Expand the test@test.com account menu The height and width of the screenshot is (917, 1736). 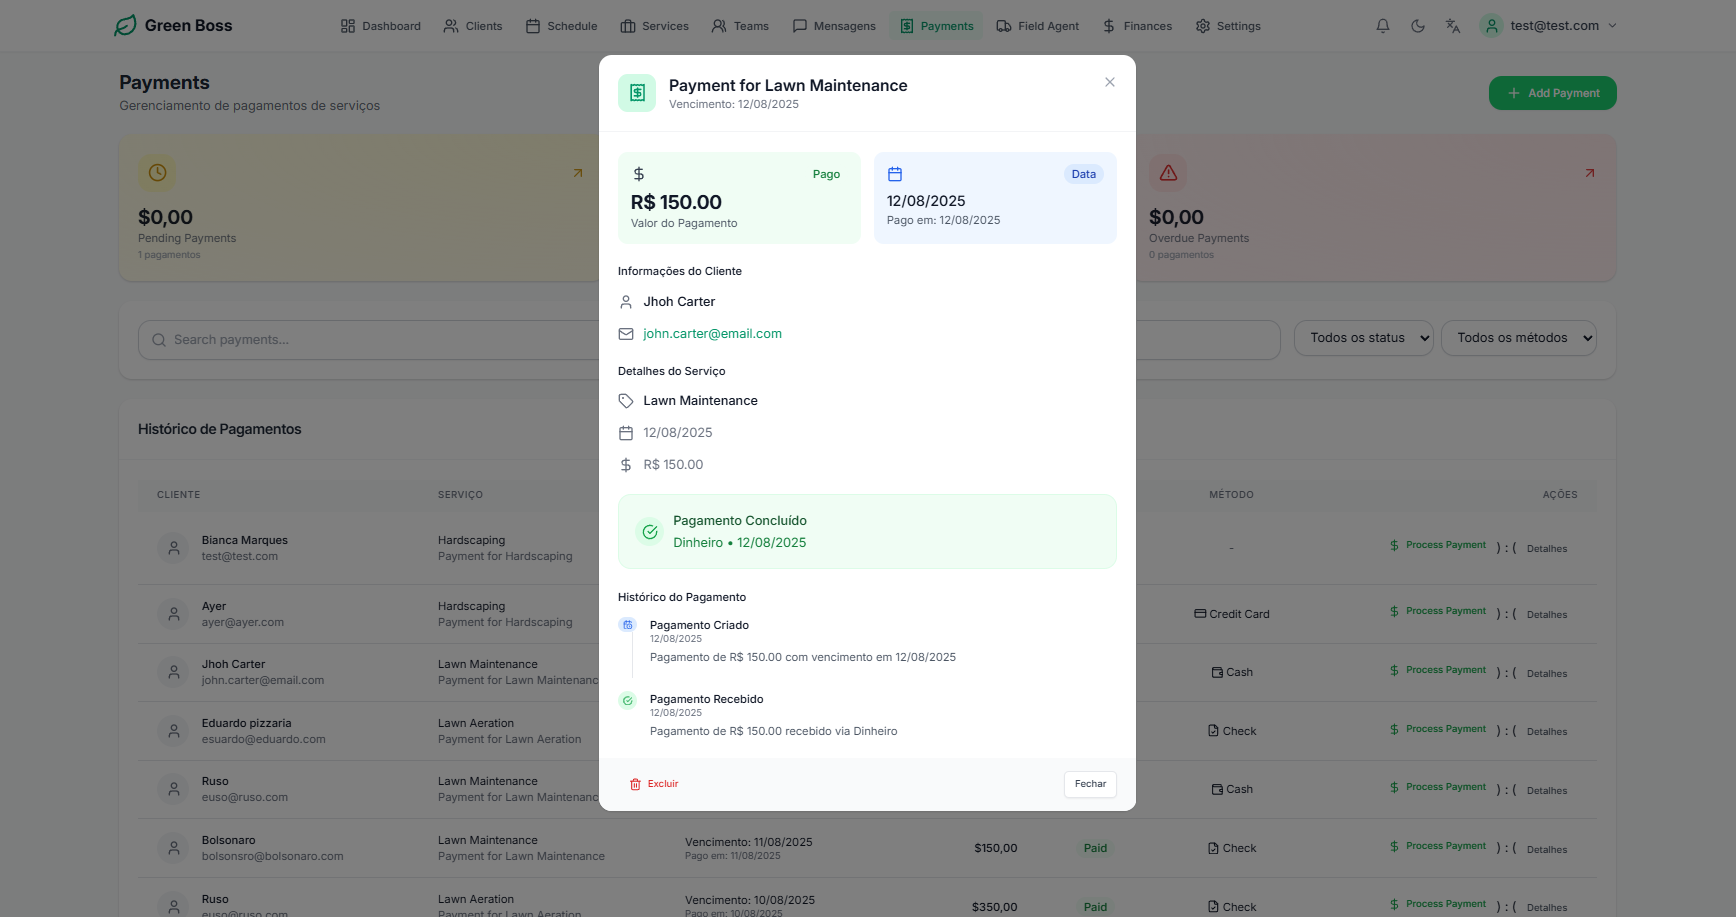click(1548, 25)
